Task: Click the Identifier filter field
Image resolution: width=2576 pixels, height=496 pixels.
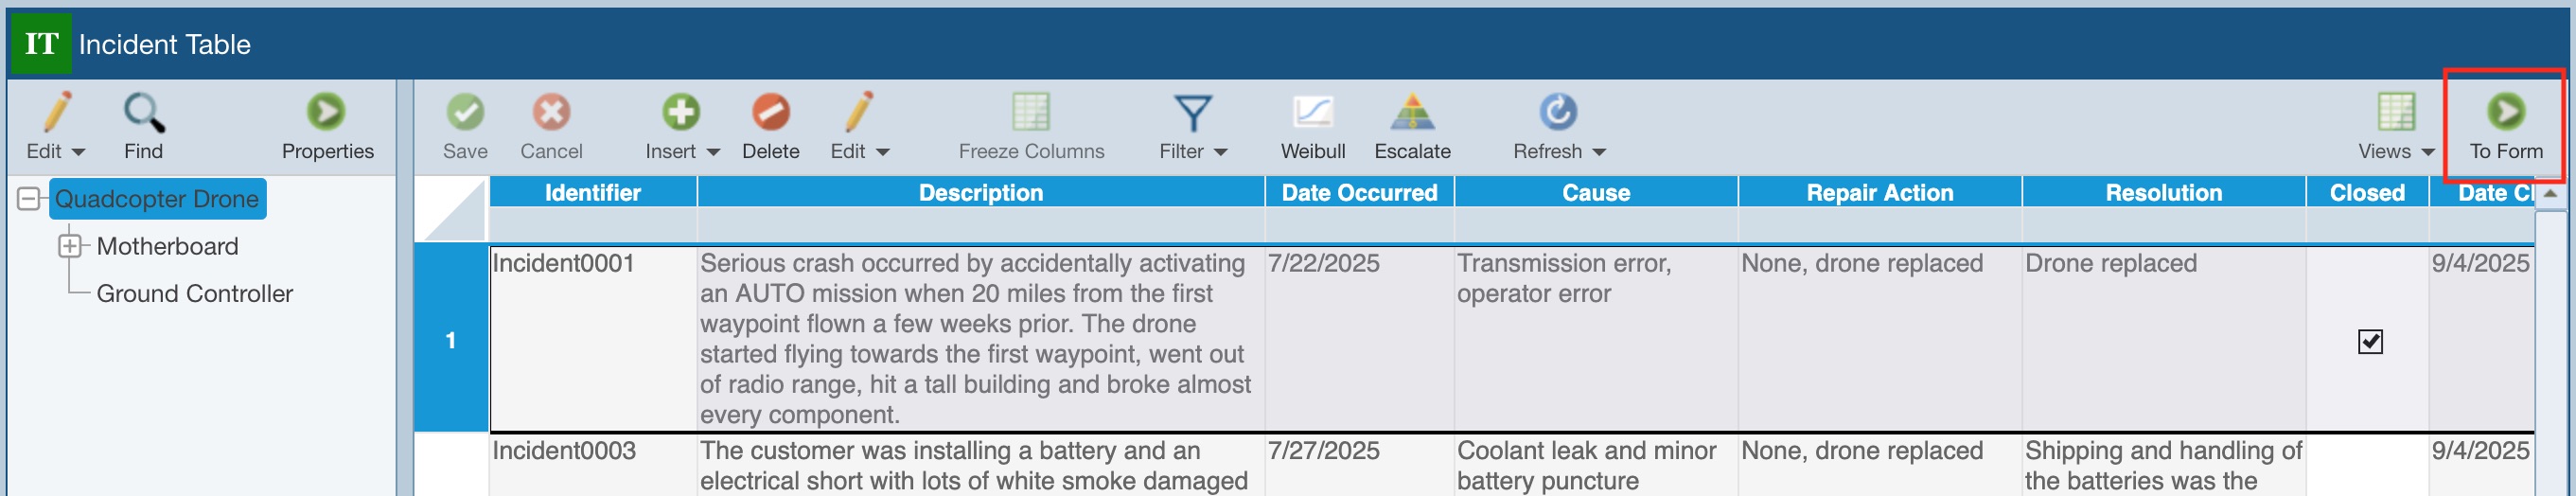Action: coord(592,224)
